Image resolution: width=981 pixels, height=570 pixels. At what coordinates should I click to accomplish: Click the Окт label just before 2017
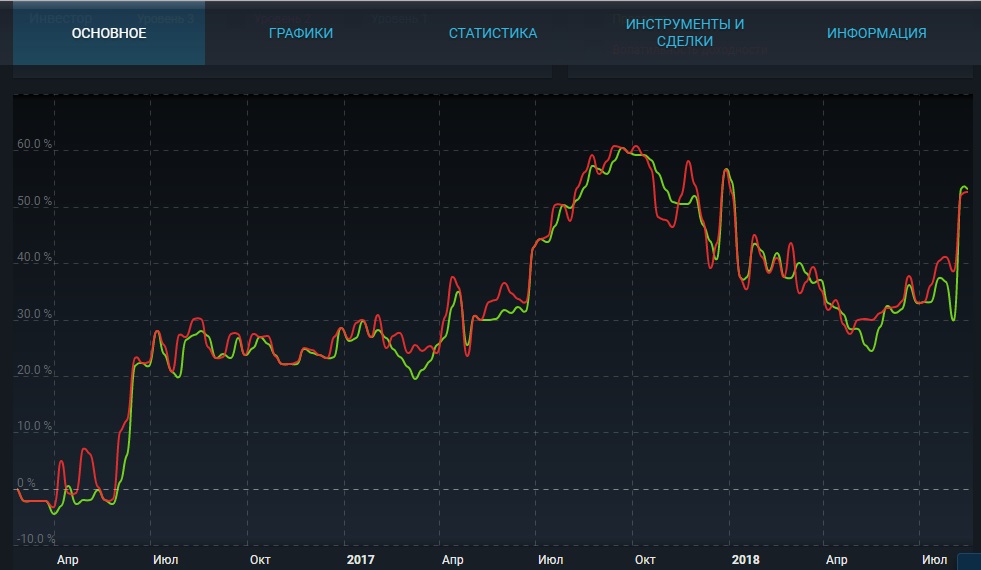[260, 559]
